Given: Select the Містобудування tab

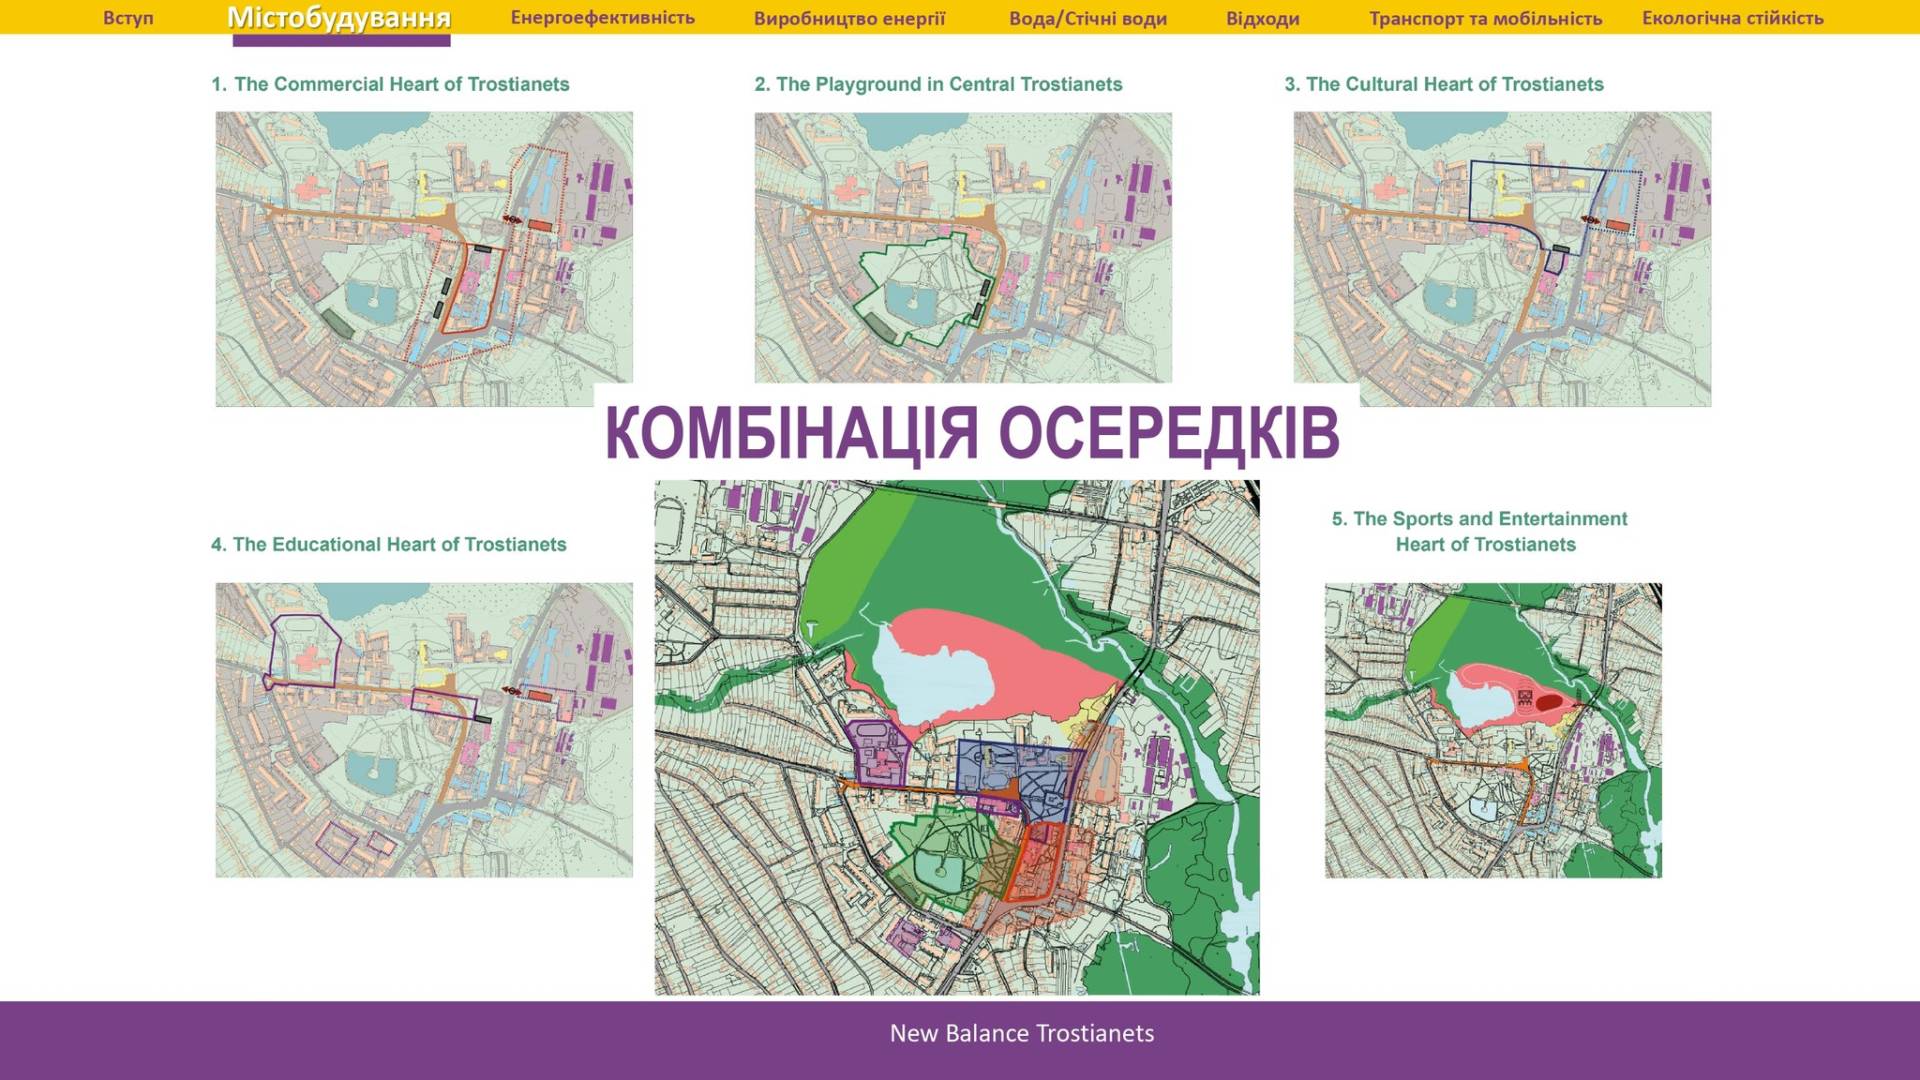Looking at the screenshot, I should 339,18.
